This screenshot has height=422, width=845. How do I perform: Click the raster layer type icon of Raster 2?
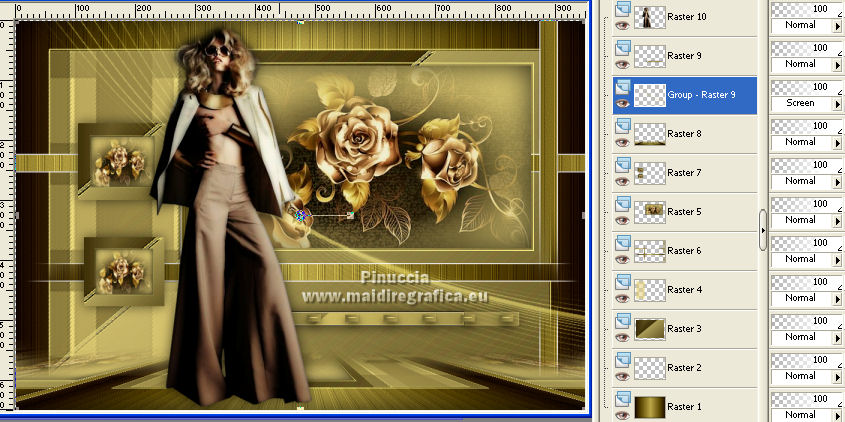click(623, 359)
